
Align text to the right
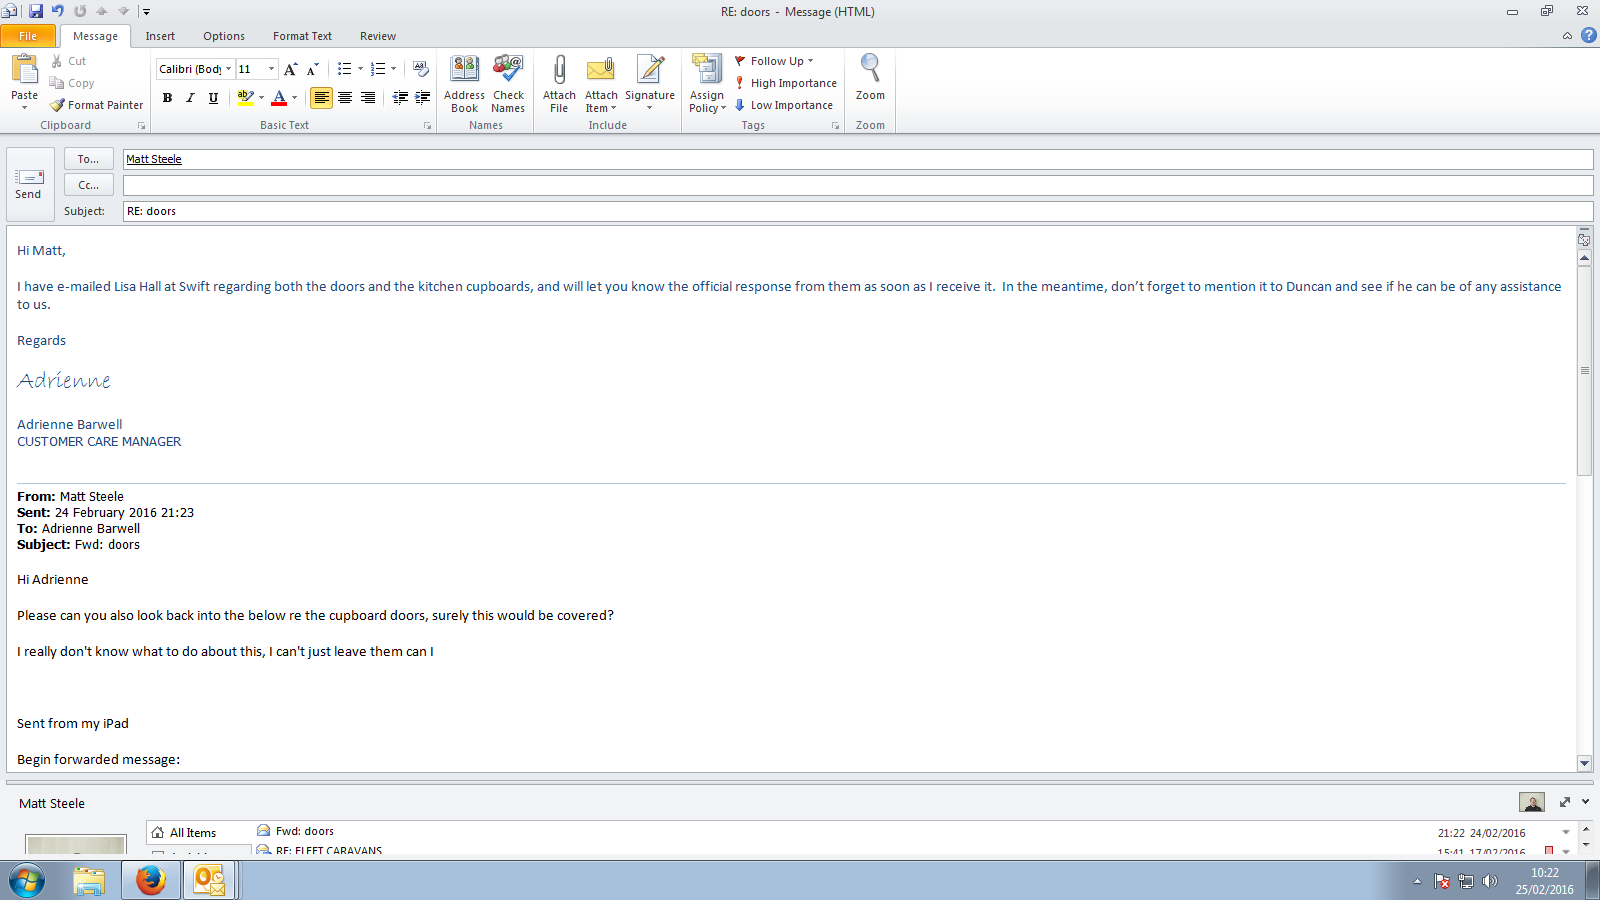[x=368, y=97]
